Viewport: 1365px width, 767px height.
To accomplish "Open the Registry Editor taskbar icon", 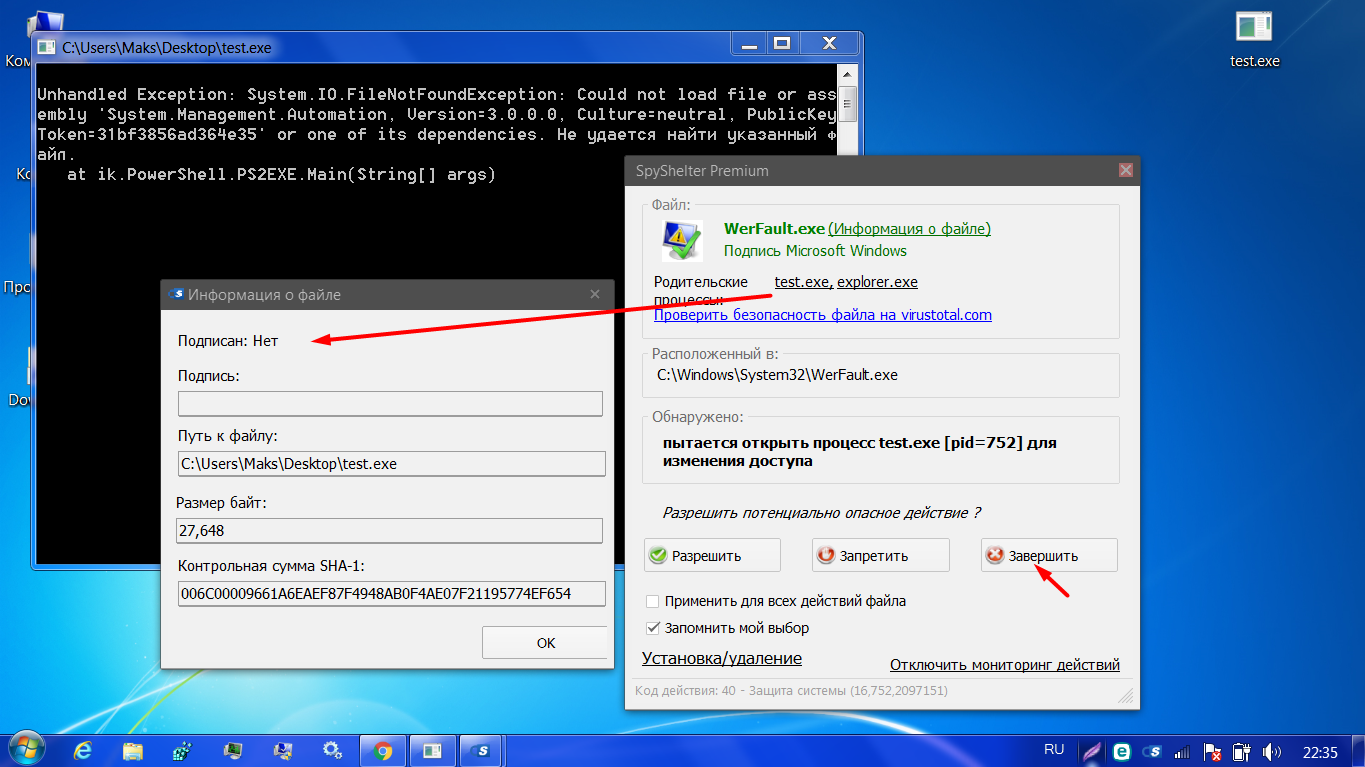I will pos(183,750).
